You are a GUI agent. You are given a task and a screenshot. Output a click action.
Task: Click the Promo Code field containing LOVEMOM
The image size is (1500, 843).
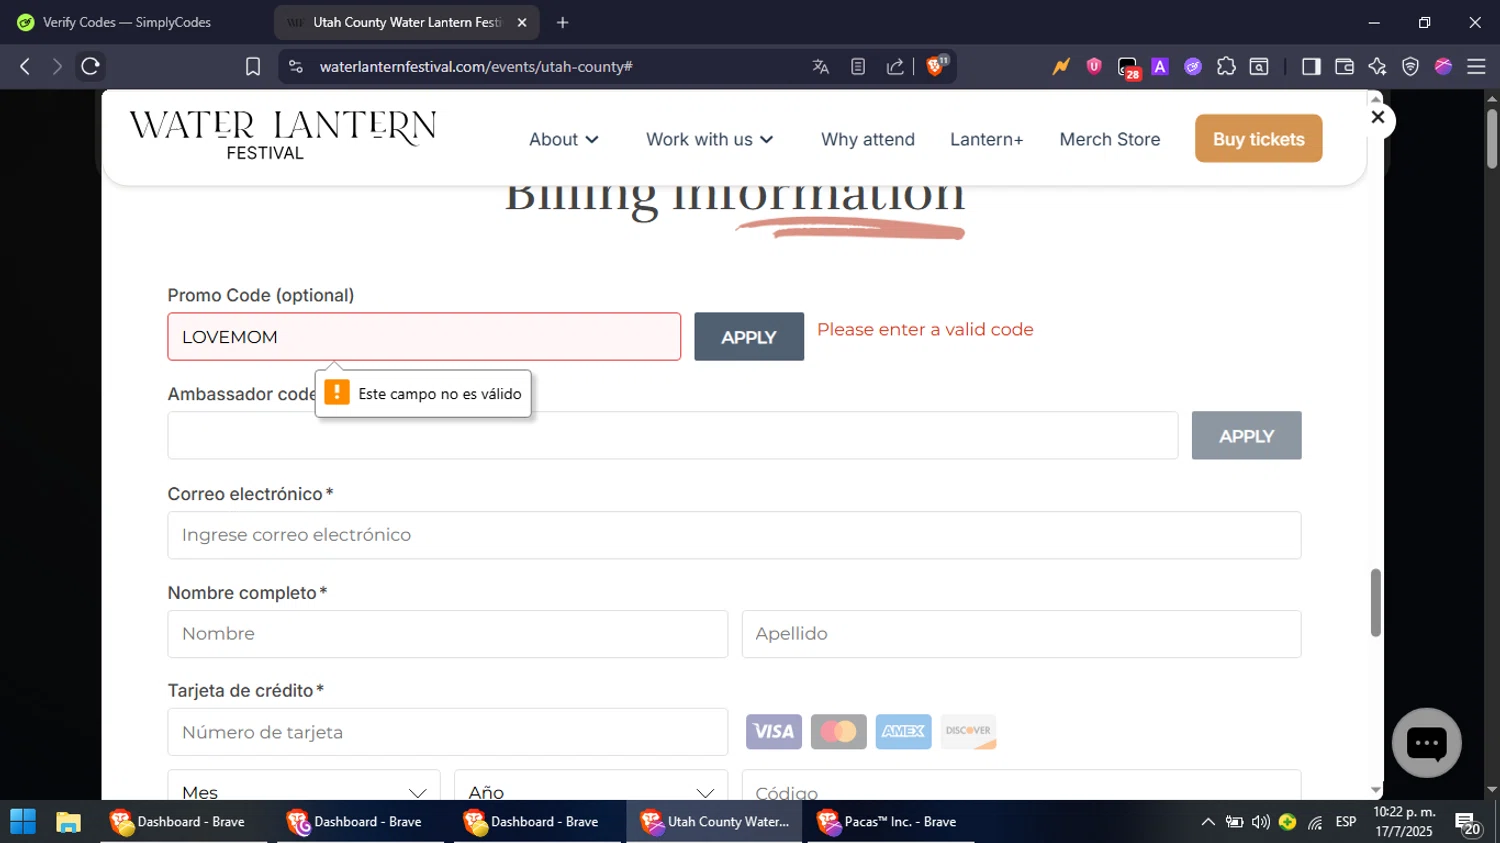coord(424,337)
